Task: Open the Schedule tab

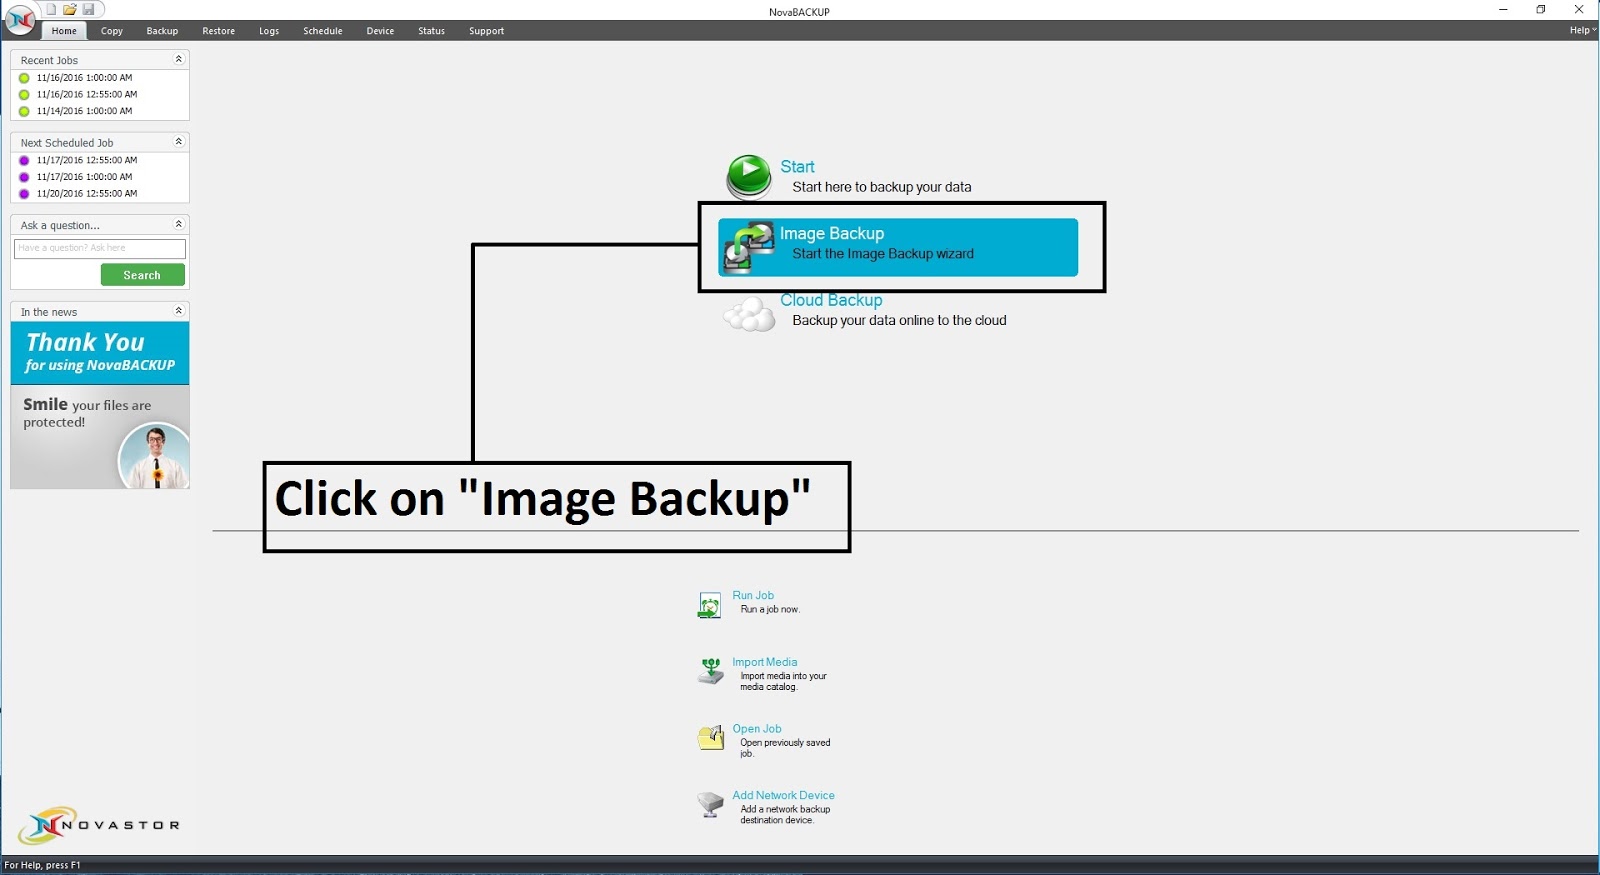Action: click(x=323, y=31)
